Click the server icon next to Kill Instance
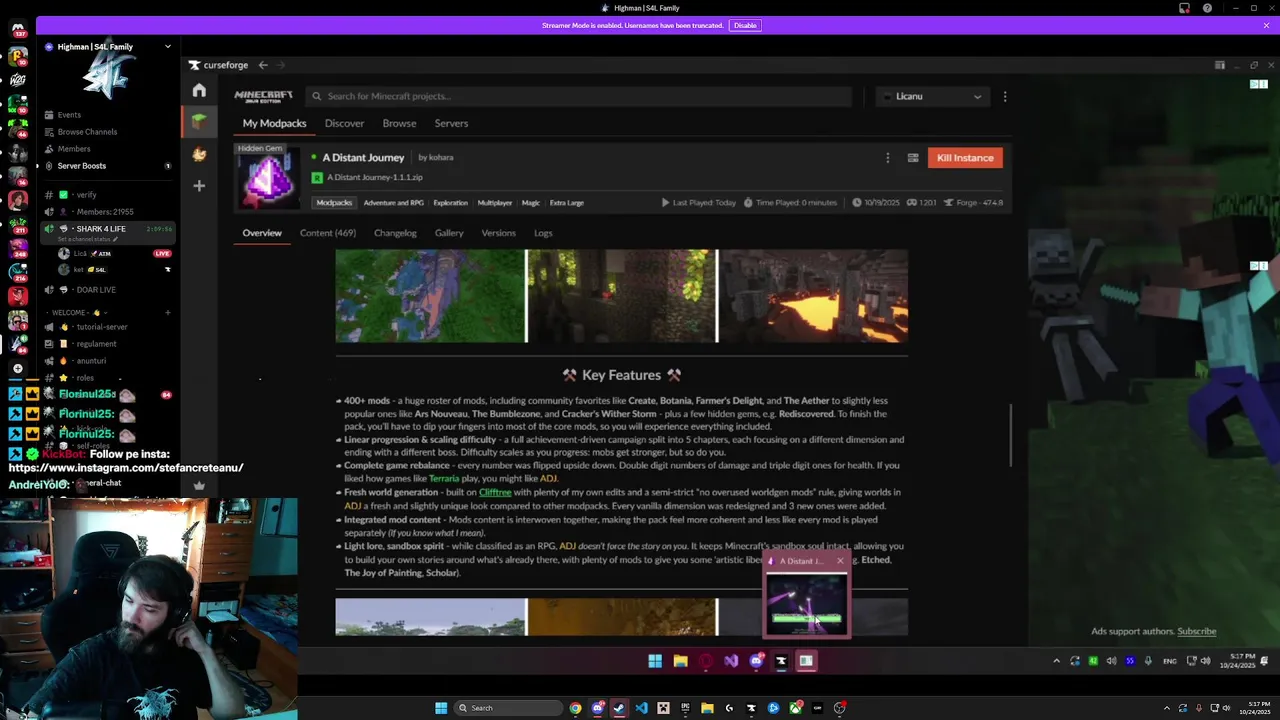This screenshot has height=720, width=1280. click(913, 158)
